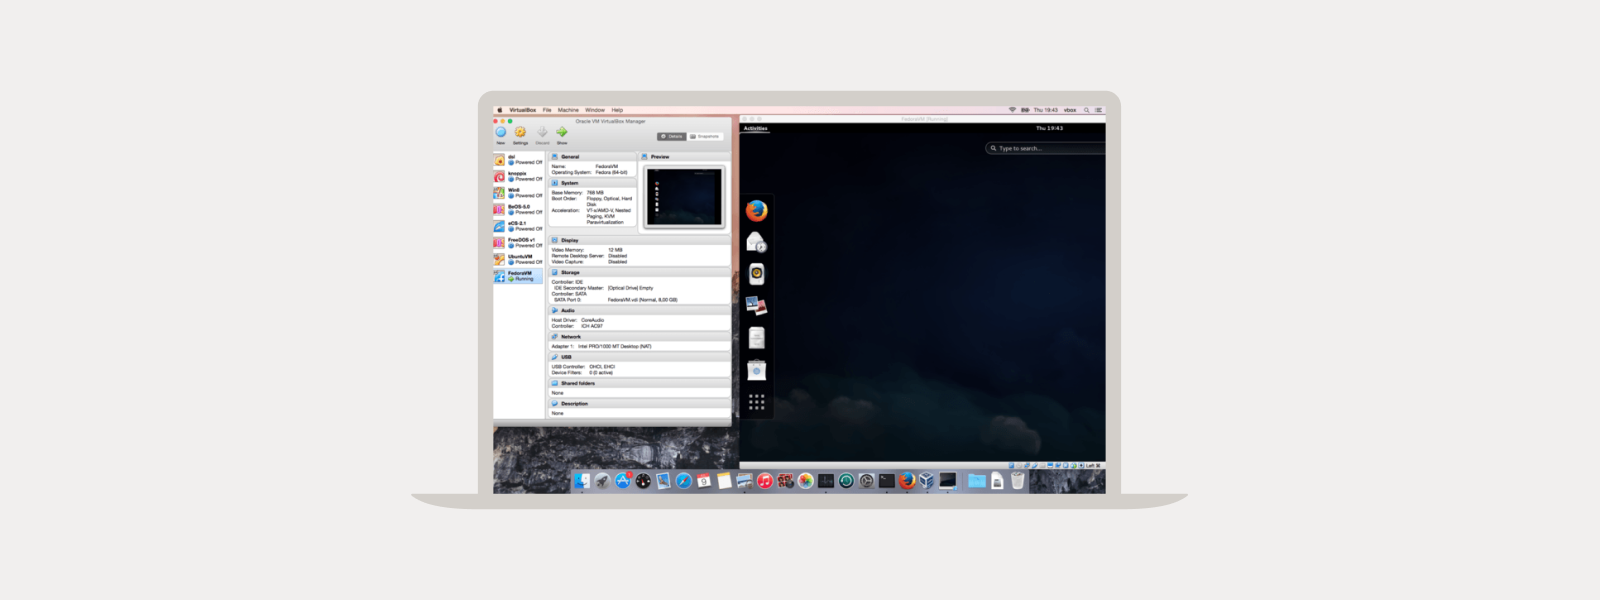Open System Preferences in the Dock

[x=866, y=480]
